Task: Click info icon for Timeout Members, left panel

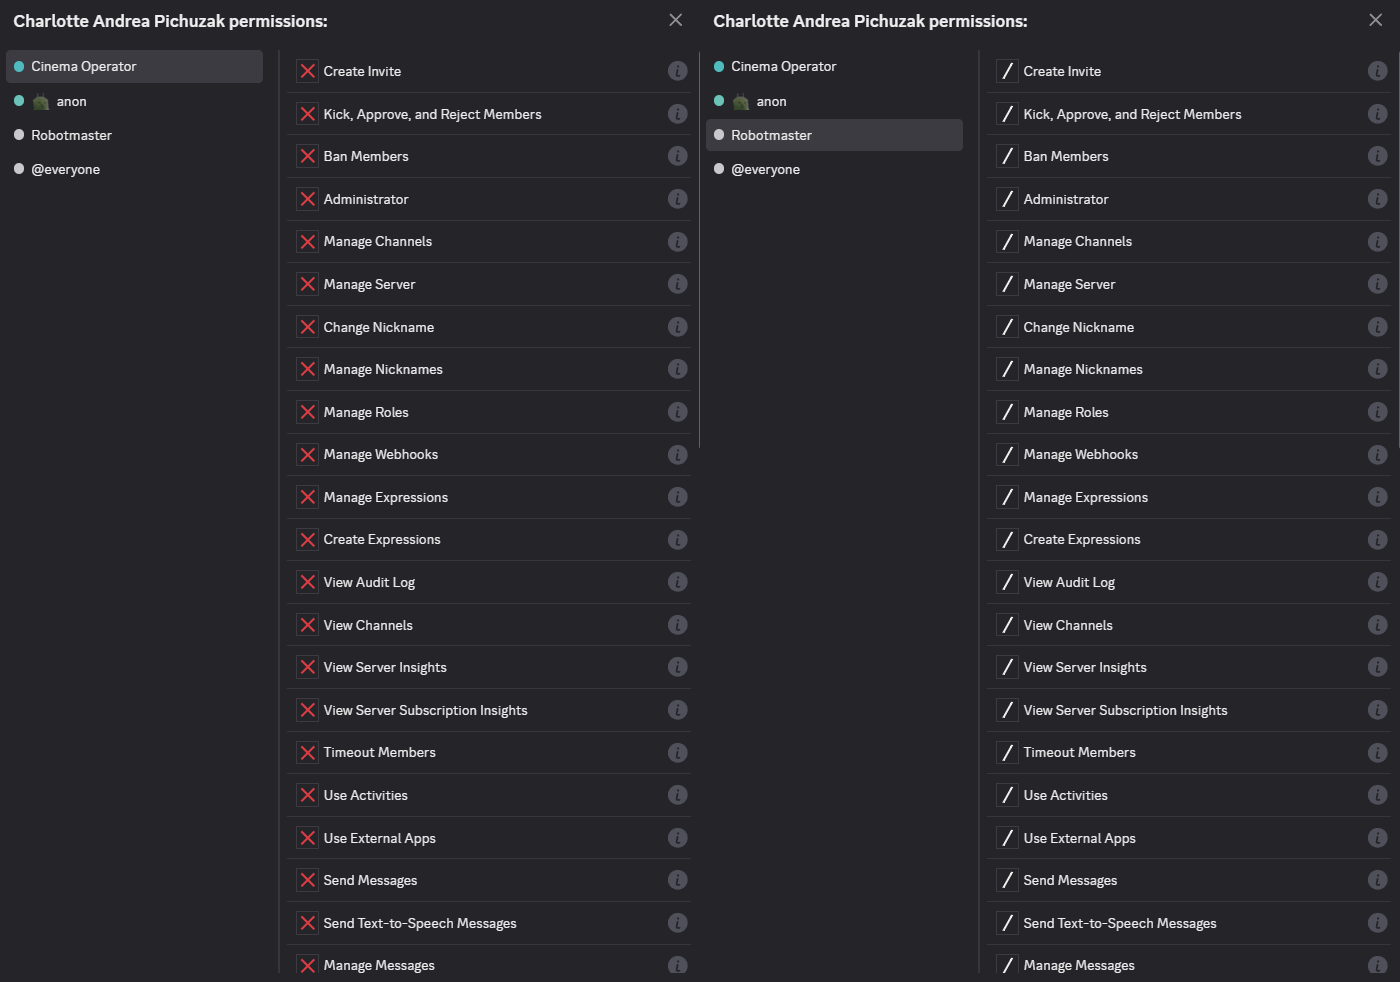Action: (x=677, y=753)
